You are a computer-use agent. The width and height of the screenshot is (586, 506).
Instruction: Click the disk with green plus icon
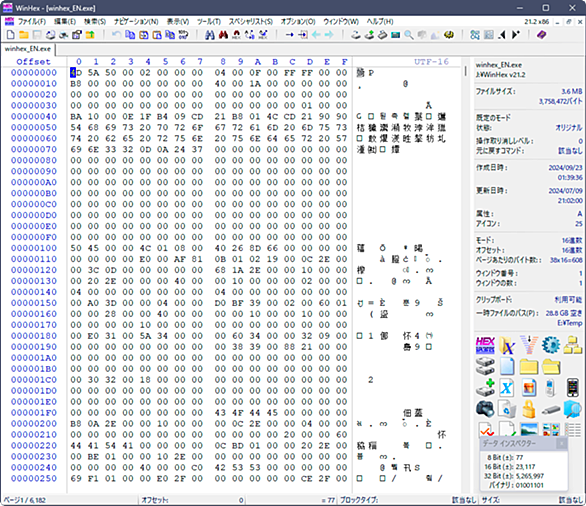pyautogui.click(x=485, y=388)
